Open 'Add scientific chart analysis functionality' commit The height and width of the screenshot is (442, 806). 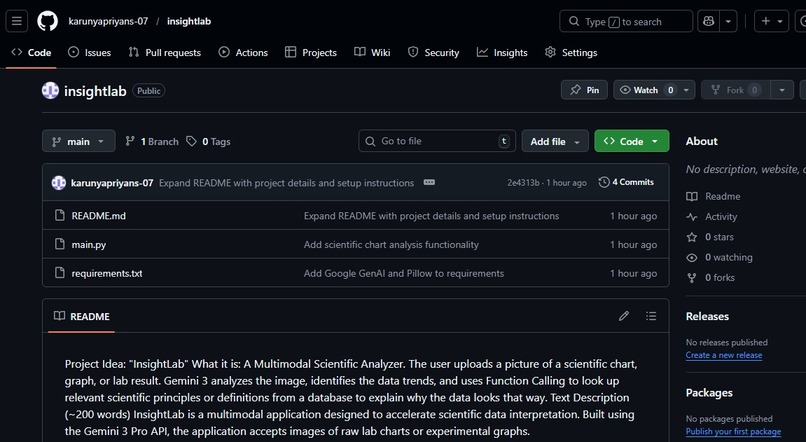click(391, 245)
